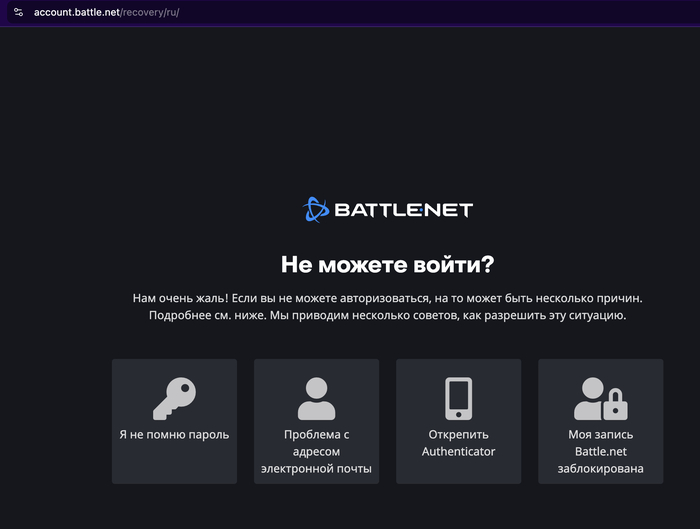The height and width of the screenshot is (529, 700).
Task: Select "Я не помню пароль" option
Action: [174, 421]
